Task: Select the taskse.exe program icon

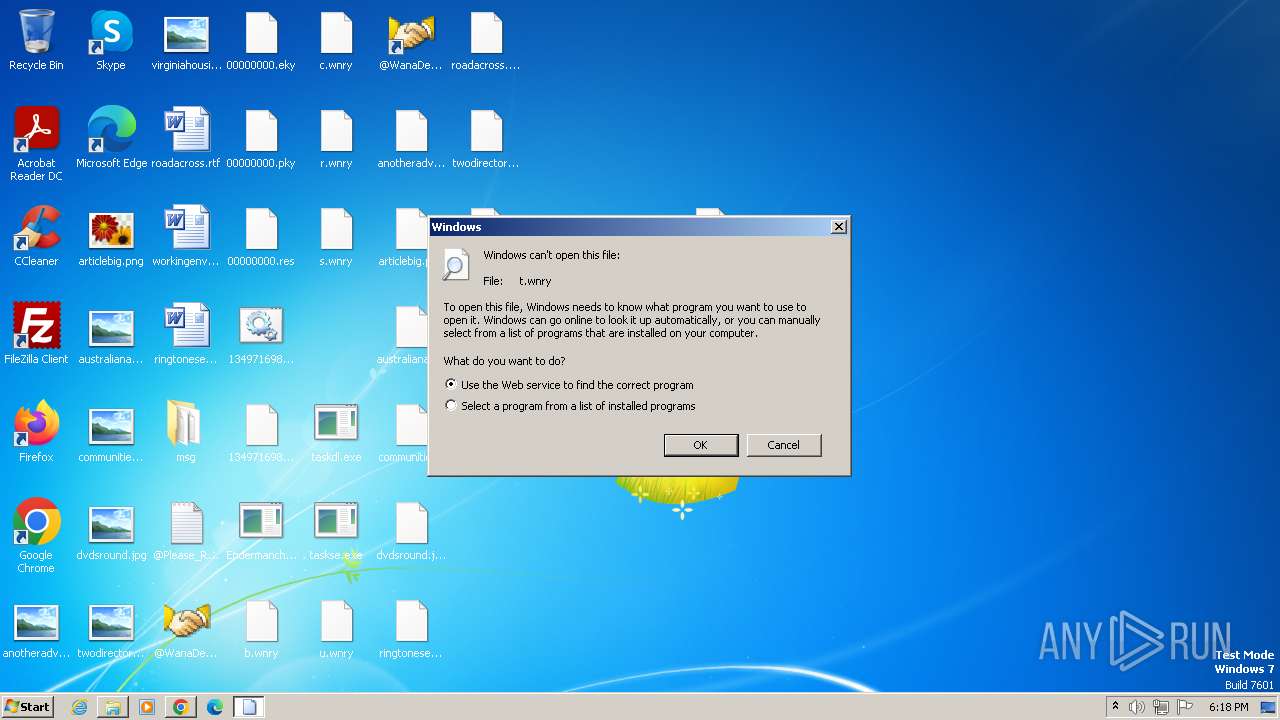Action: click(x=336, y=531)
